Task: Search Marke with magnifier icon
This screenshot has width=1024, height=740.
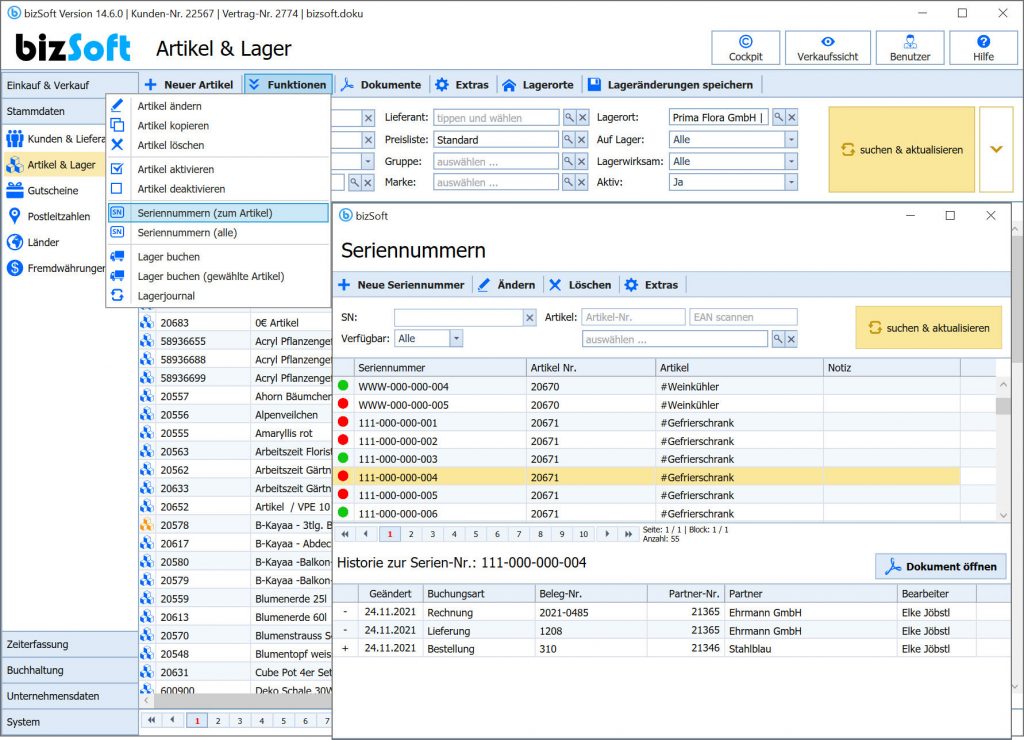Action: 569,182
